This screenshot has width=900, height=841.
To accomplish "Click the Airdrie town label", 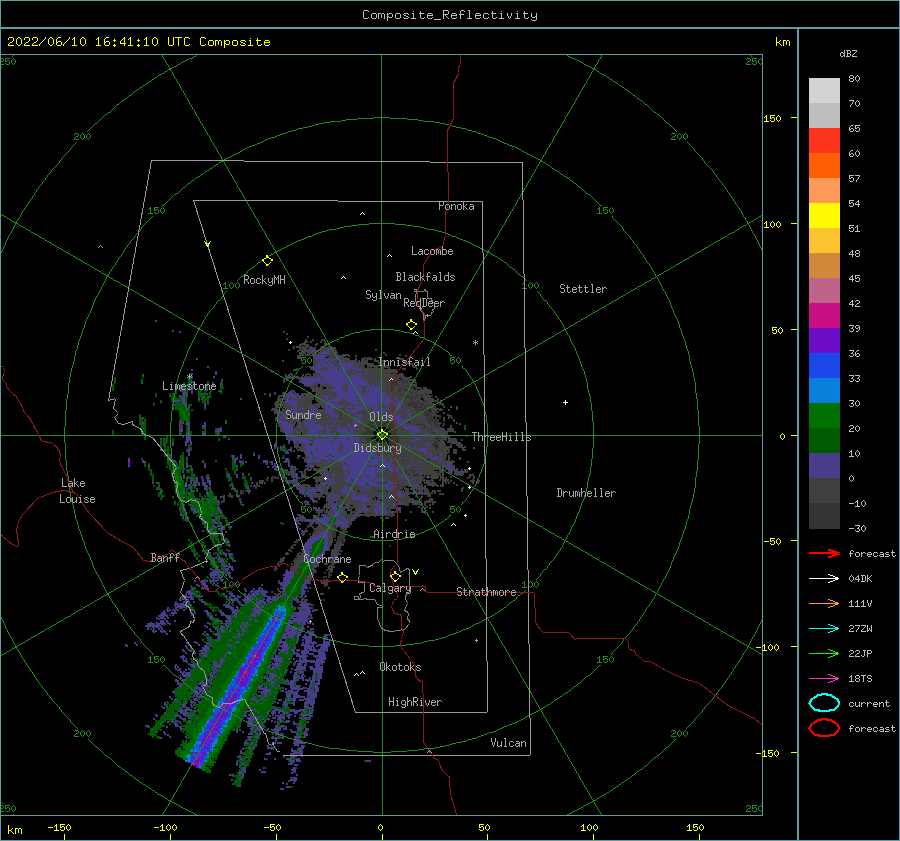I will click(x=394, y=534).
